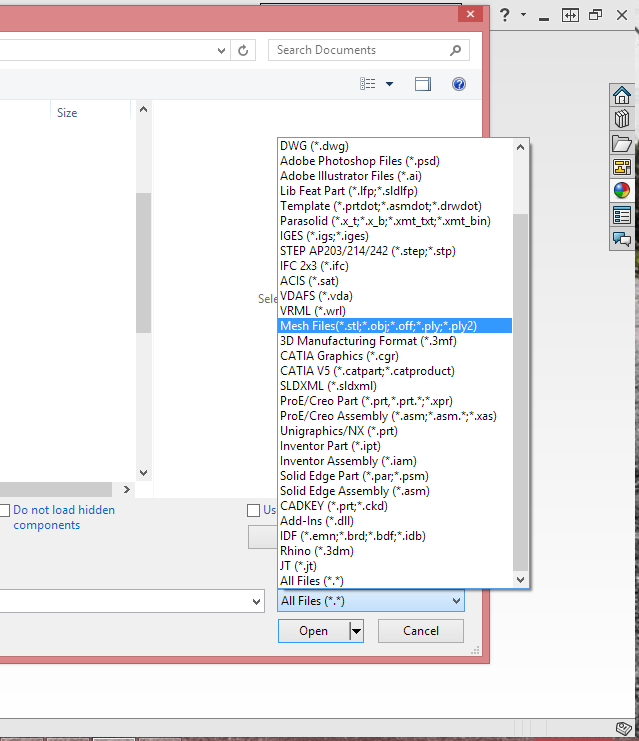Open SOLIDWORKS Resources home tab
Image resolution: width=639 pixels, height=741 pixels.
(622, 95)
